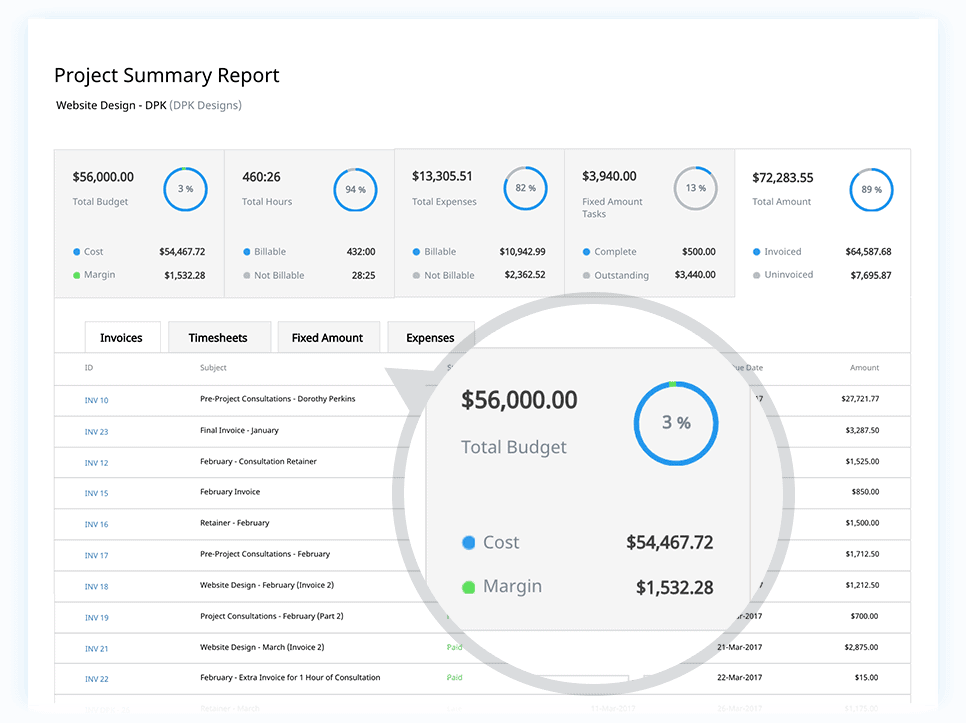Click the gray dot beside Outstanding

coord(587,275)
